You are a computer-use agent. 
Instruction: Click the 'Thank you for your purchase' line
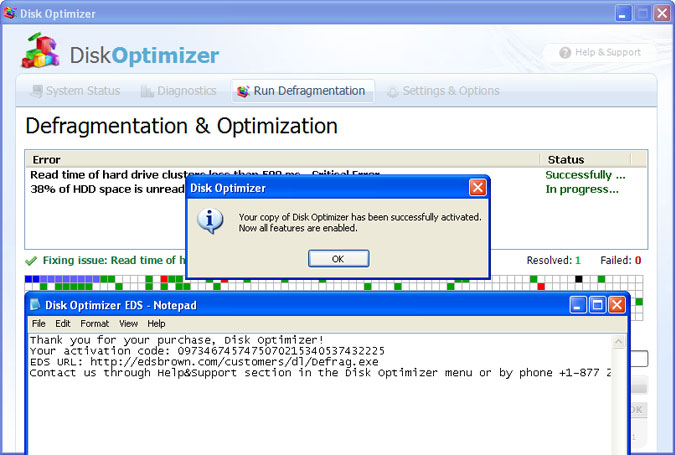click(x=176, y=340)
